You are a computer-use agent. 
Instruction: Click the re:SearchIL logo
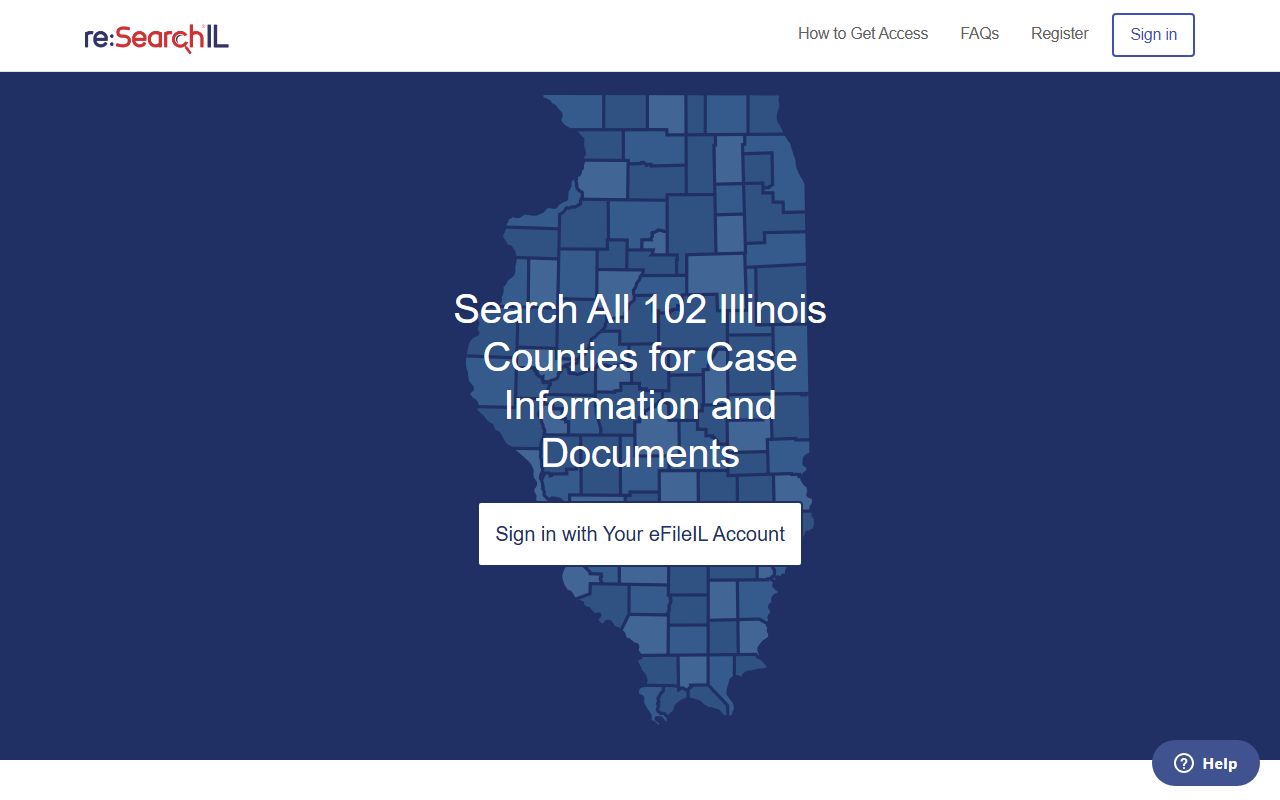click(157, 38)
